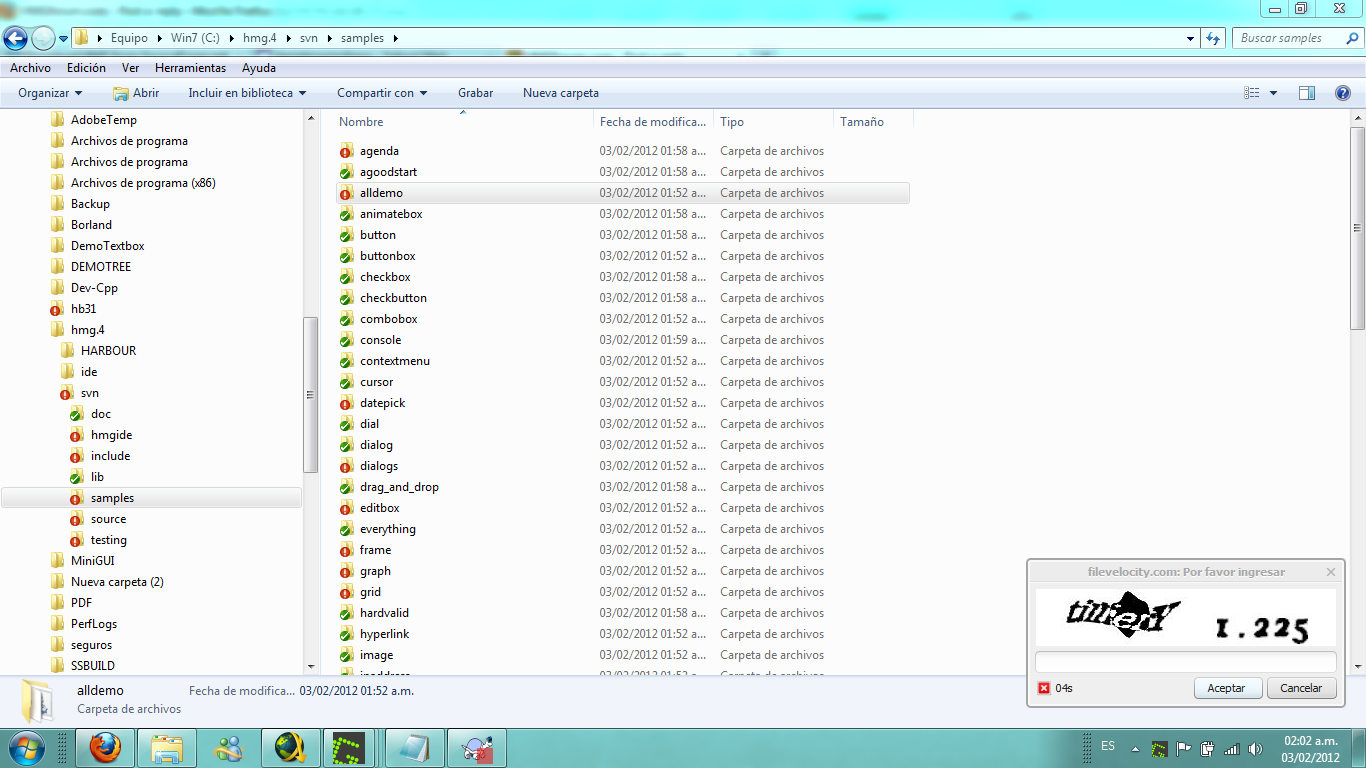Select the agenda folder icon
1366x768 pixels.
click(x=346, y=151)
